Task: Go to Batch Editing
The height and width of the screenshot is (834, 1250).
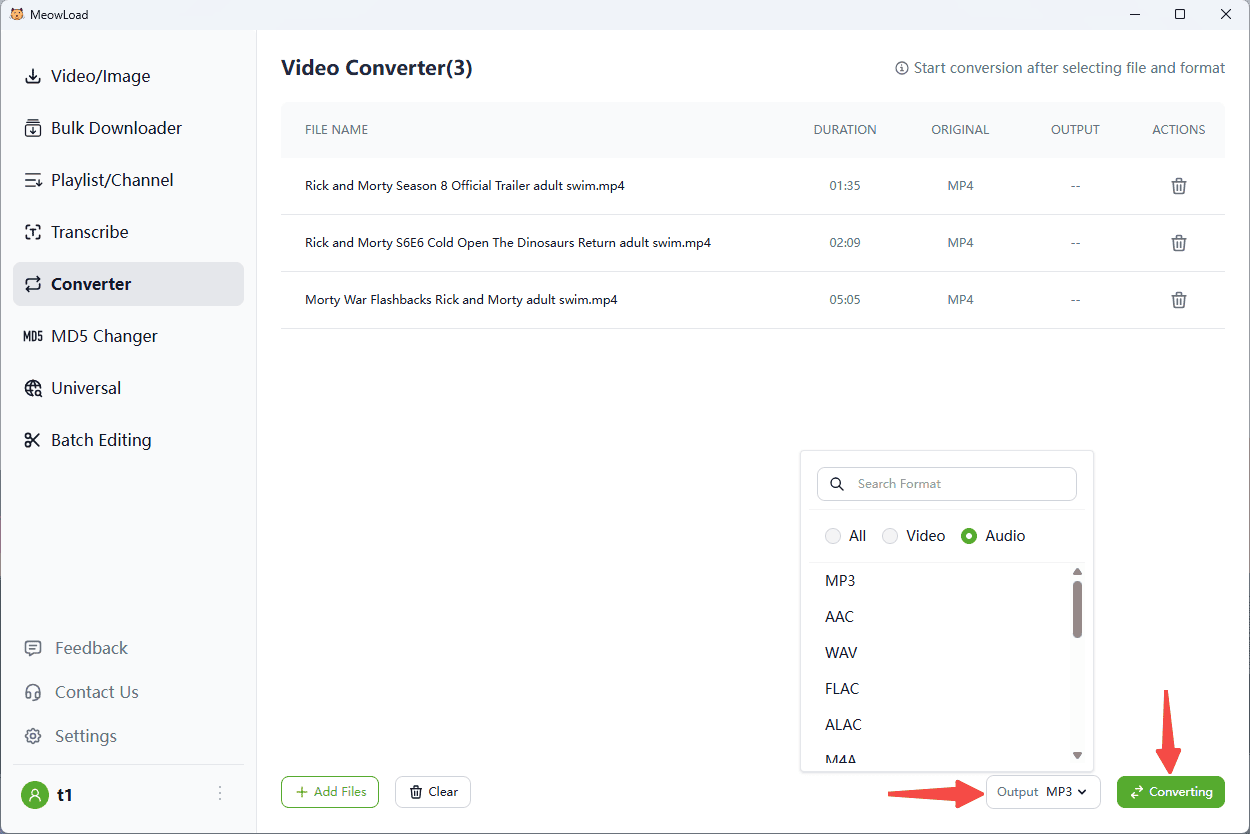Action: click(101, 440)
